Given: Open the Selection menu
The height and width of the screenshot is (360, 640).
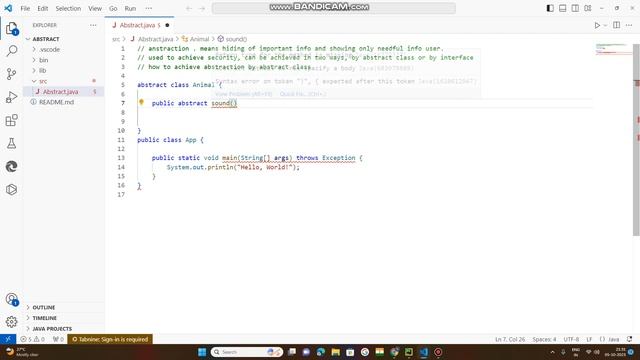Looking at the screenshot, I should tap(68, 8).
